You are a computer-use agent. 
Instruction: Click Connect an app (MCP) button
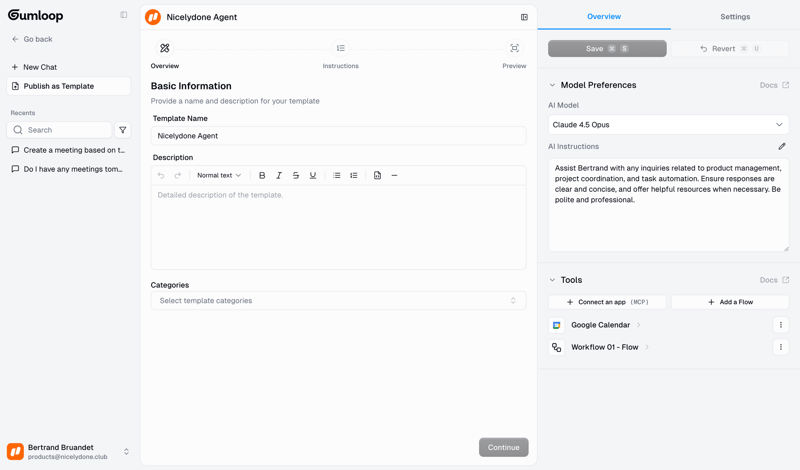tap(607, 302)
